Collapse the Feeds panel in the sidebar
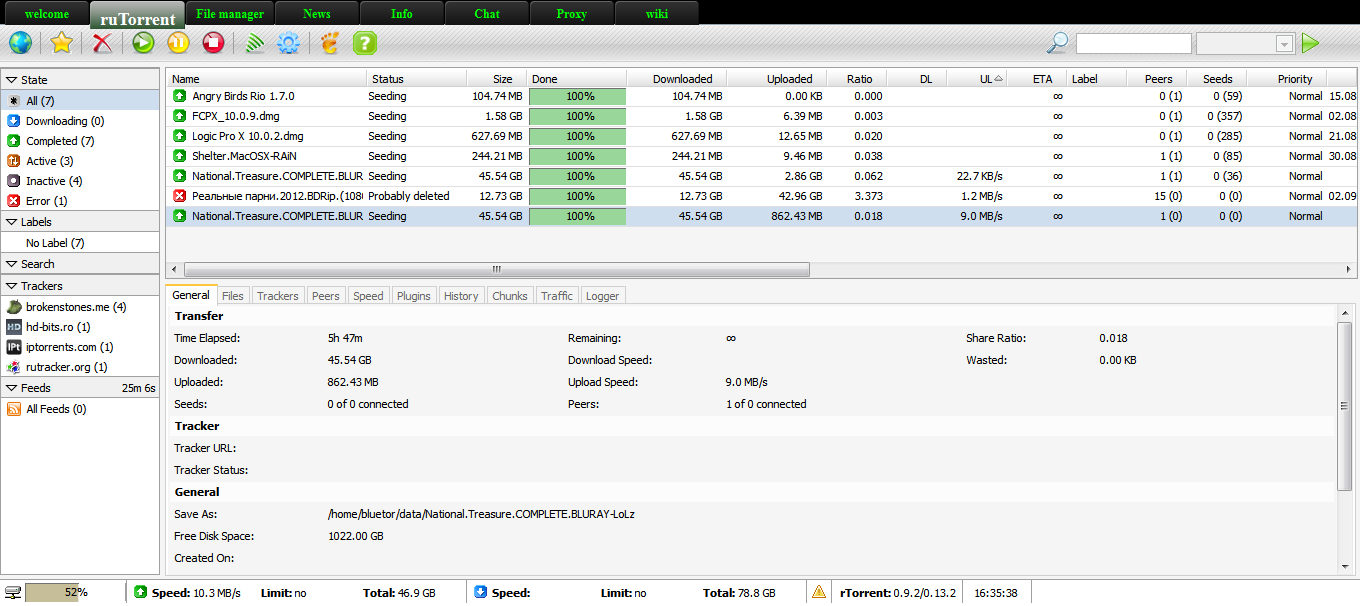The width and height of the screenshot is (1360, 606). click(x=80, y=387)
